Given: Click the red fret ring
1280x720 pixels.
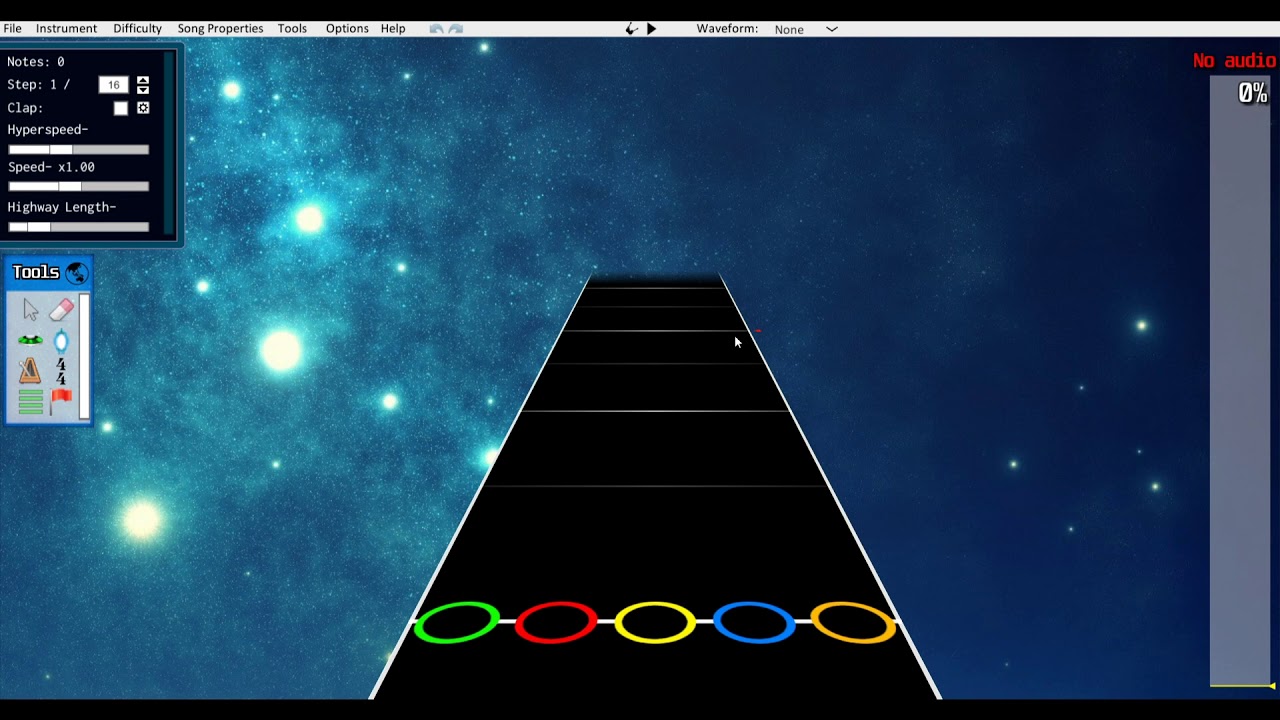Looking at the screenshot, I should 556,622.
